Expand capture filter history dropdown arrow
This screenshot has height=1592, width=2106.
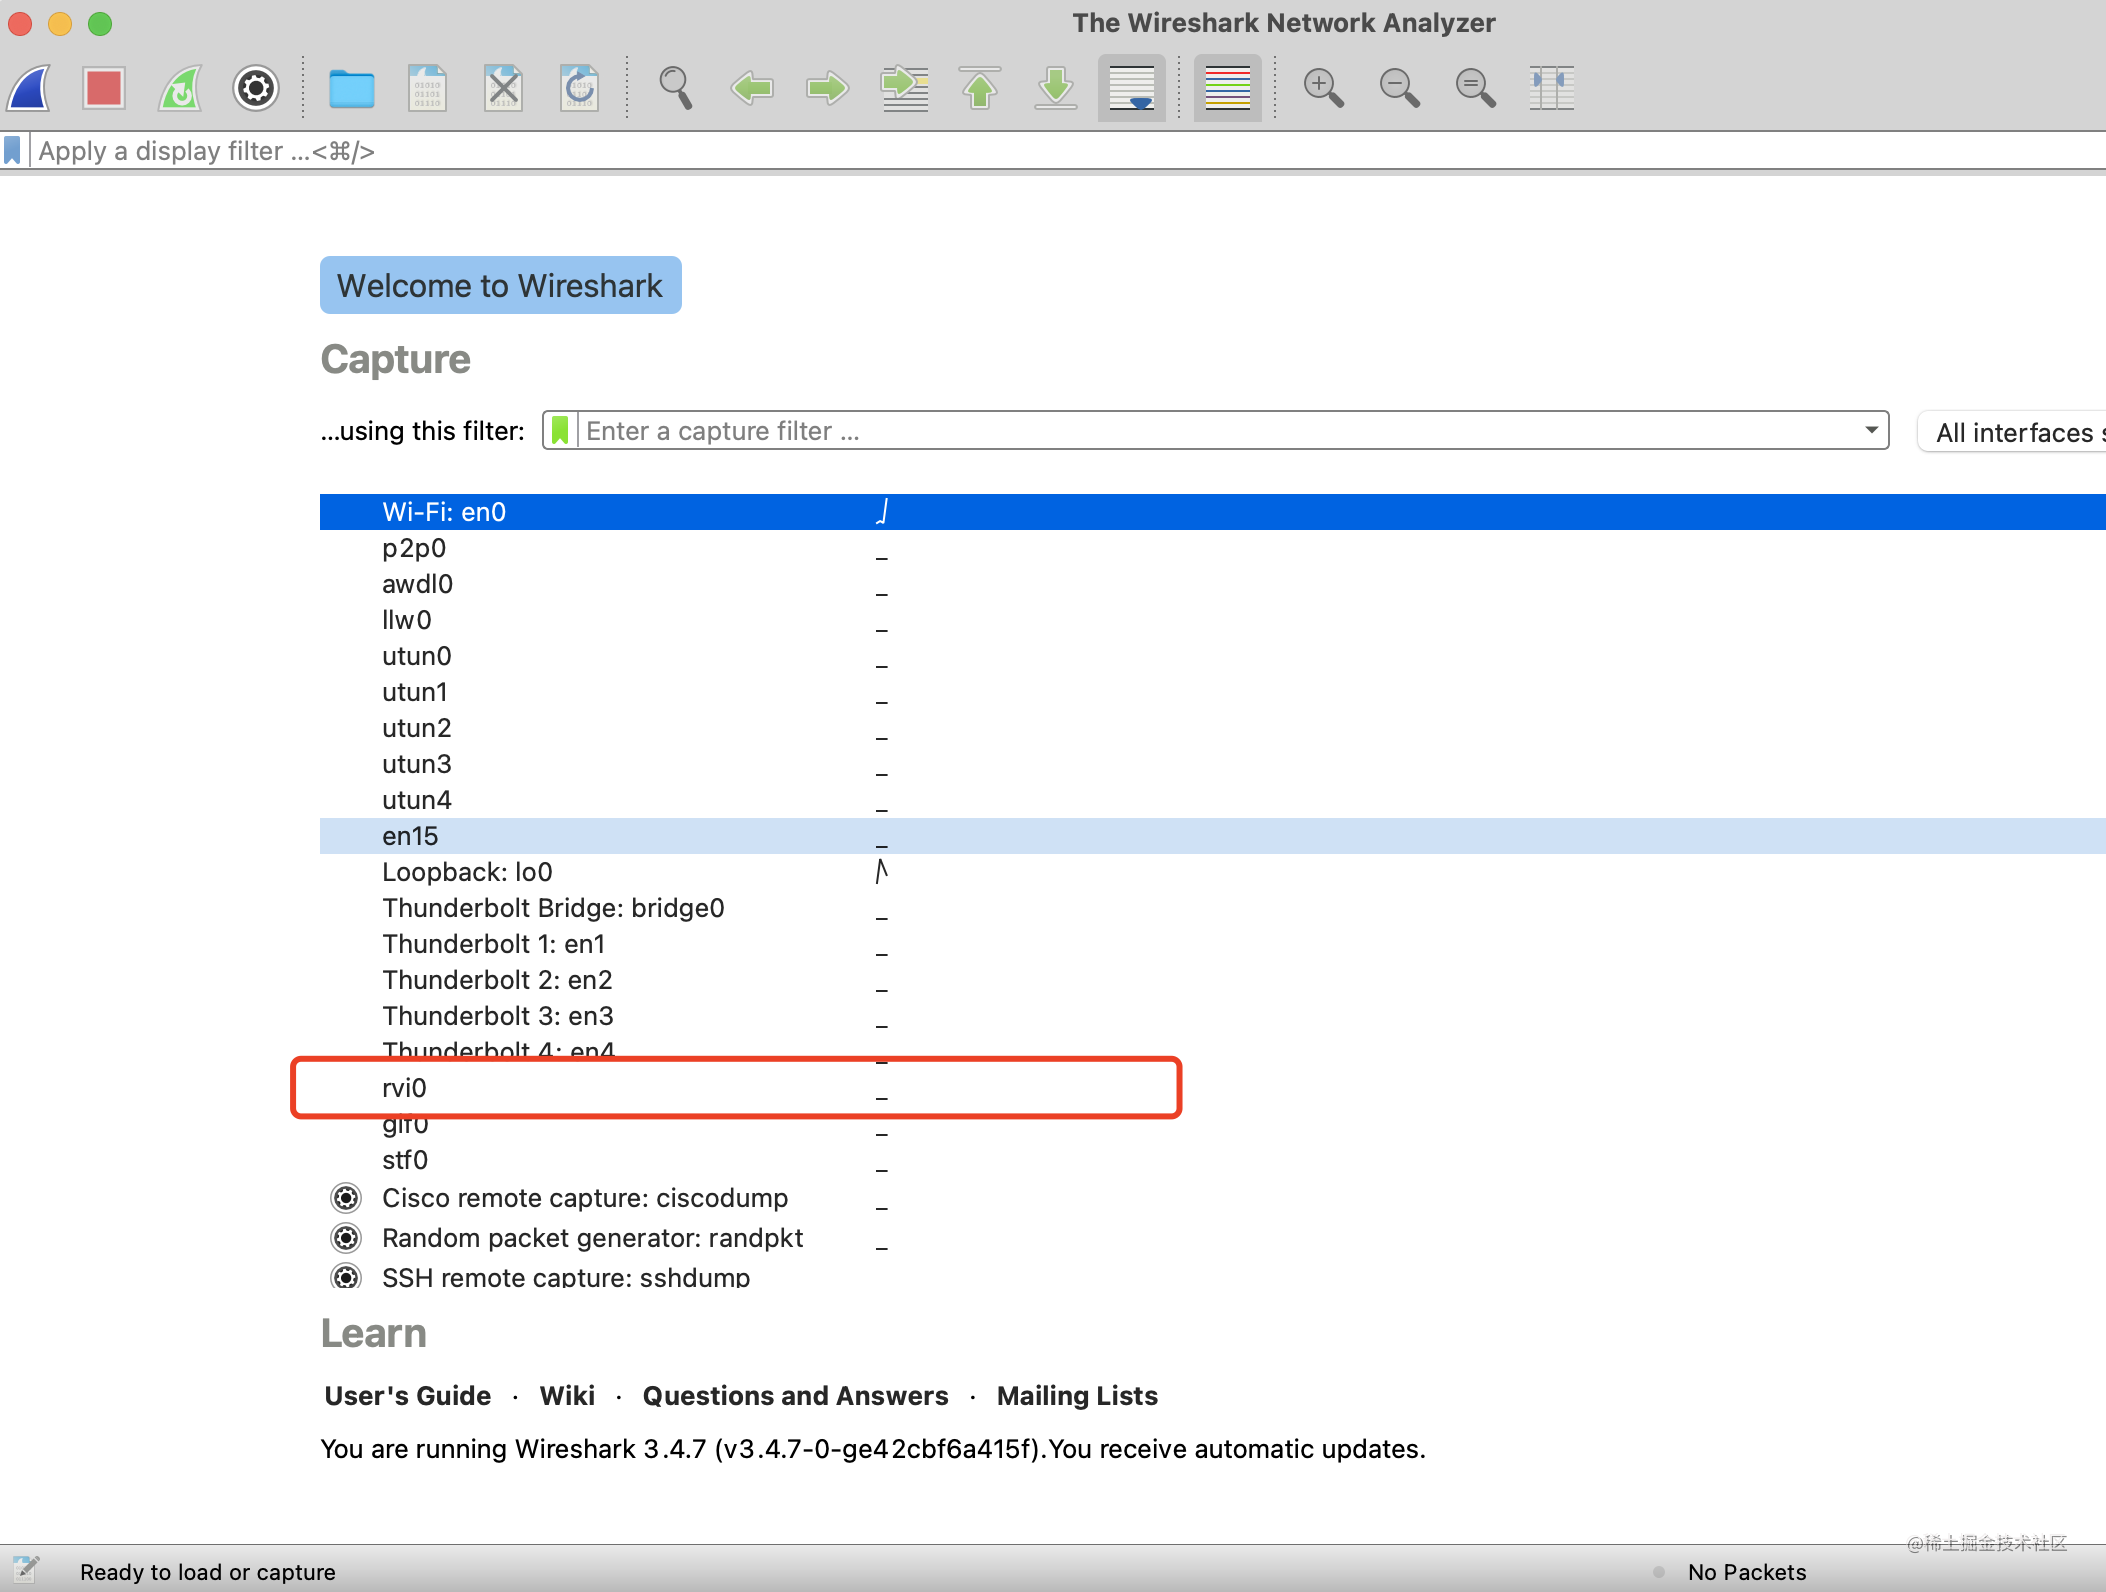(x=1871, y=430)
